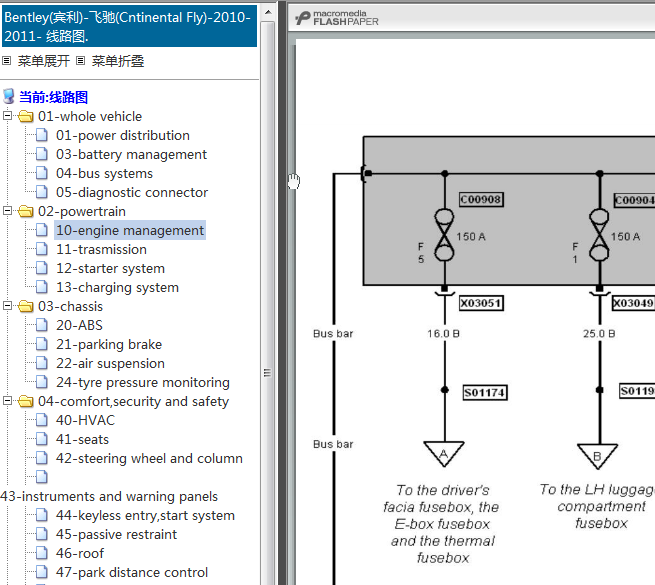Click the 01-whole vehicle folder label
Viewport: 655px width, 585px height.
pyautogui.click(x=90, y=116)
